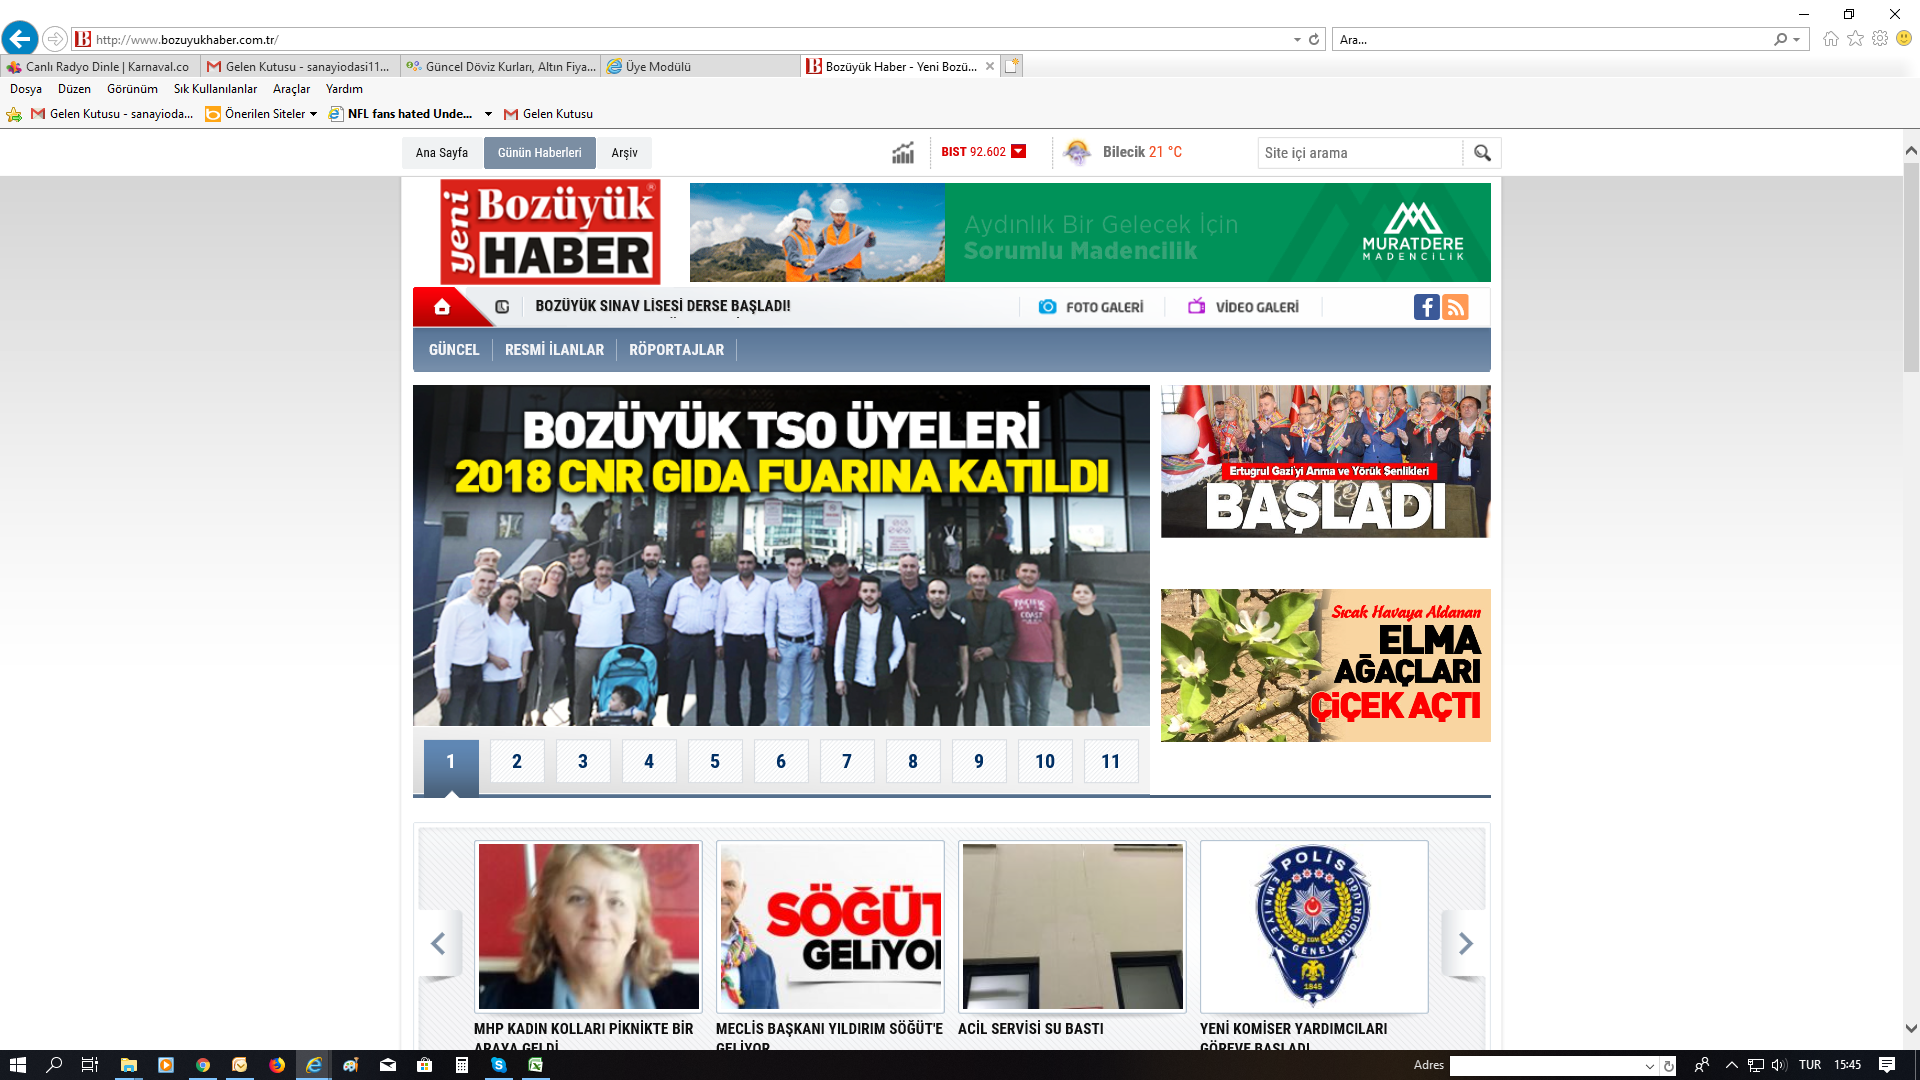Open the FOTO GALERİ camera link

1091,307
